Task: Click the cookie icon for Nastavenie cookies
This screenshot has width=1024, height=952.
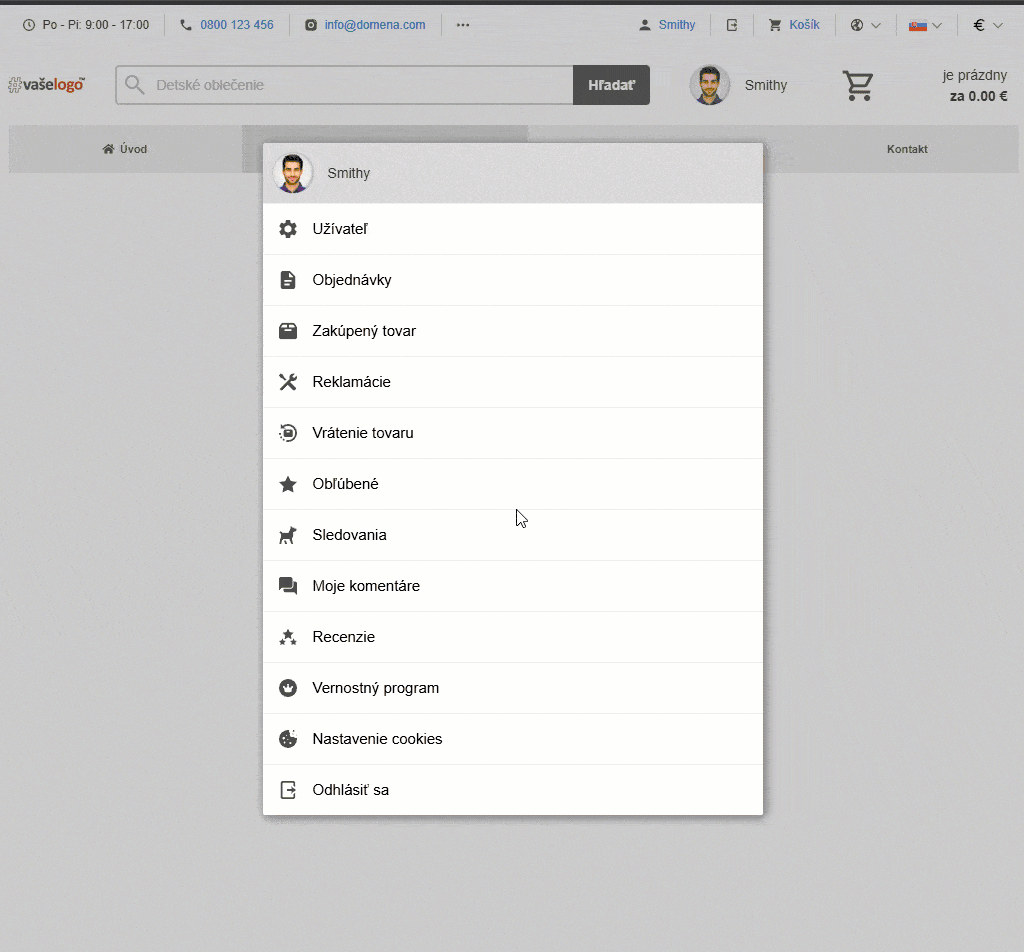Action: (x=288, y=738)
